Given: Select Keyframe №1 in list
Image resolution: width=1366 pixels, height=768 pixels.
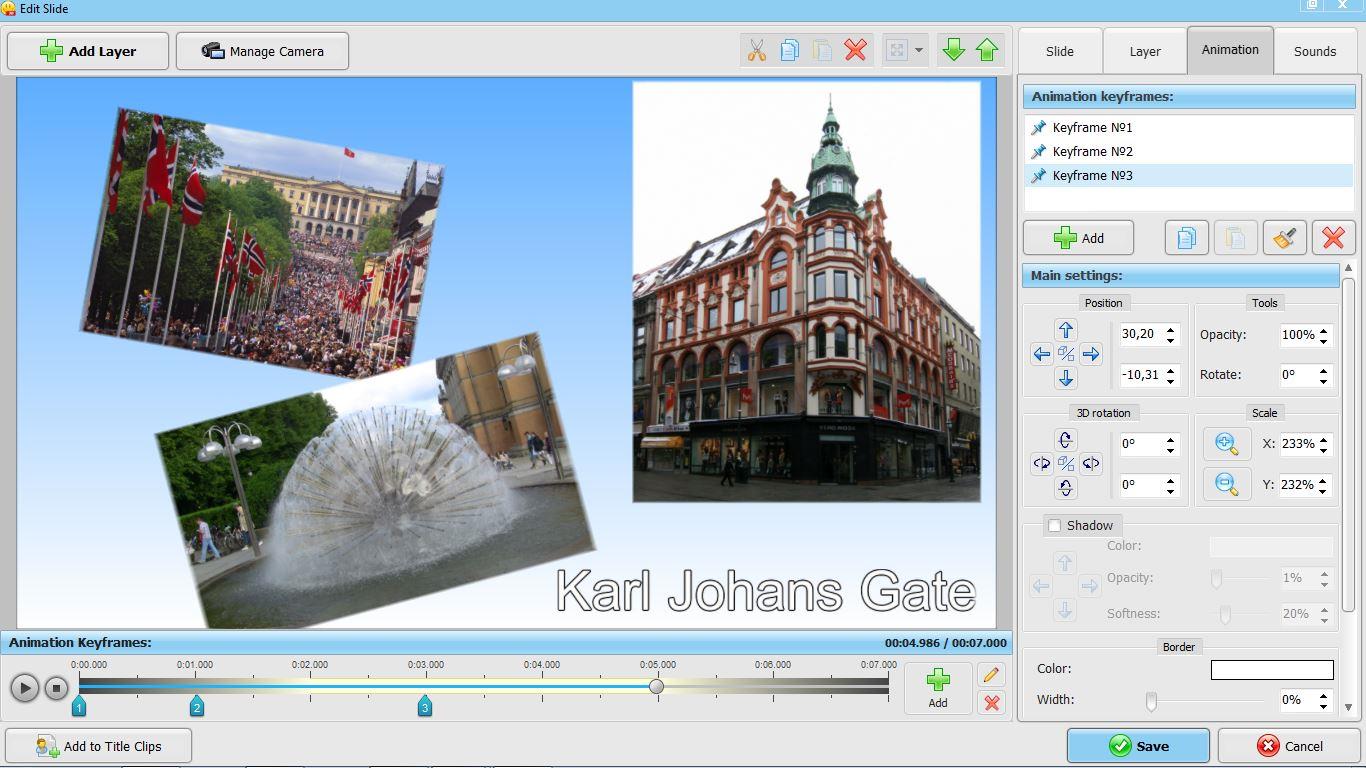Looking at the screenshot, I should (1189, 127).
